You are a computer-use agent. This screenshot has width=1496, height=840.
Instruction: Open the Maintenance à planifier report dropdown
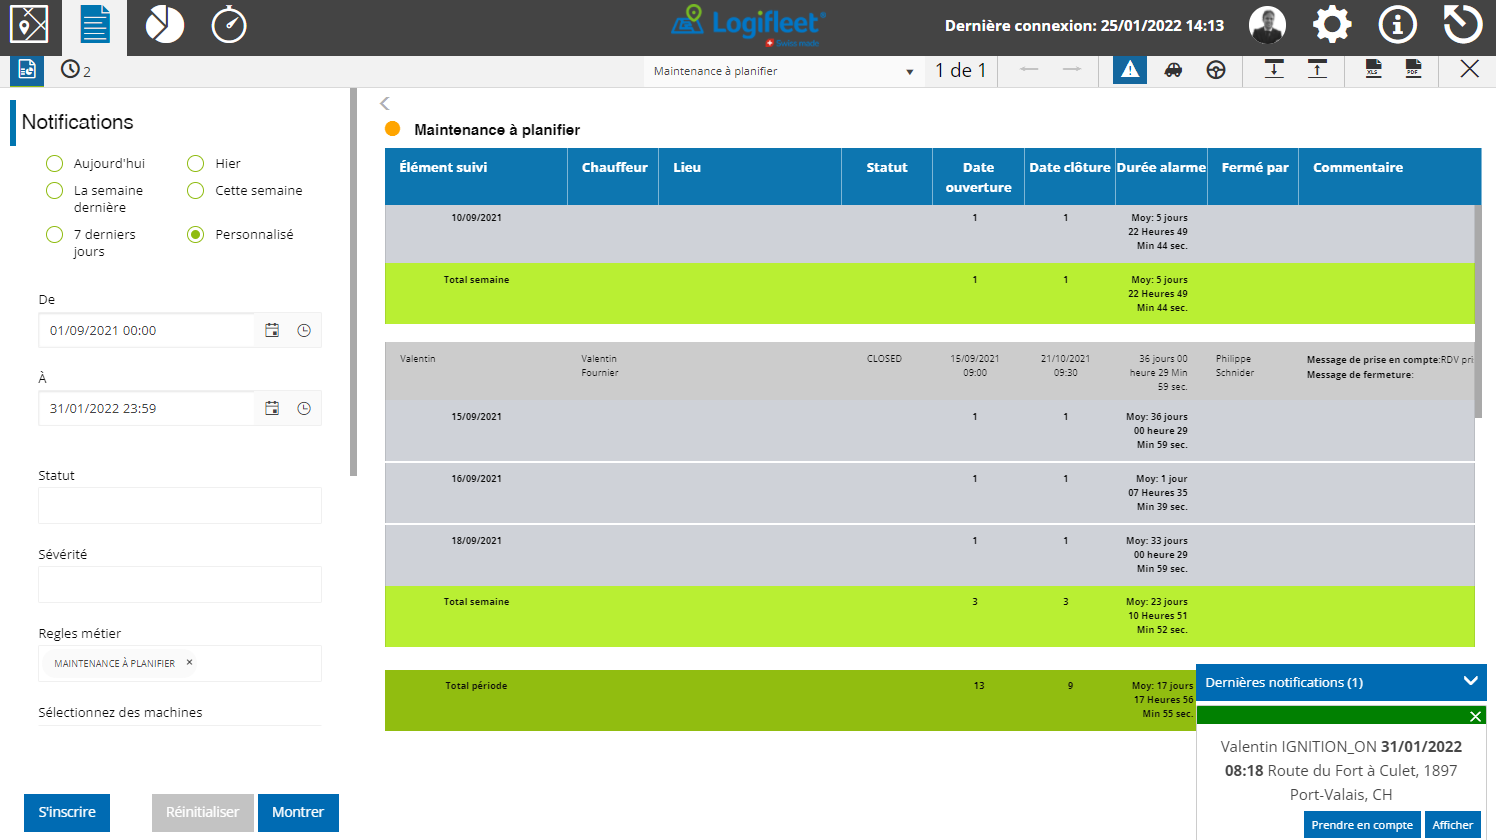coord(909,71)
